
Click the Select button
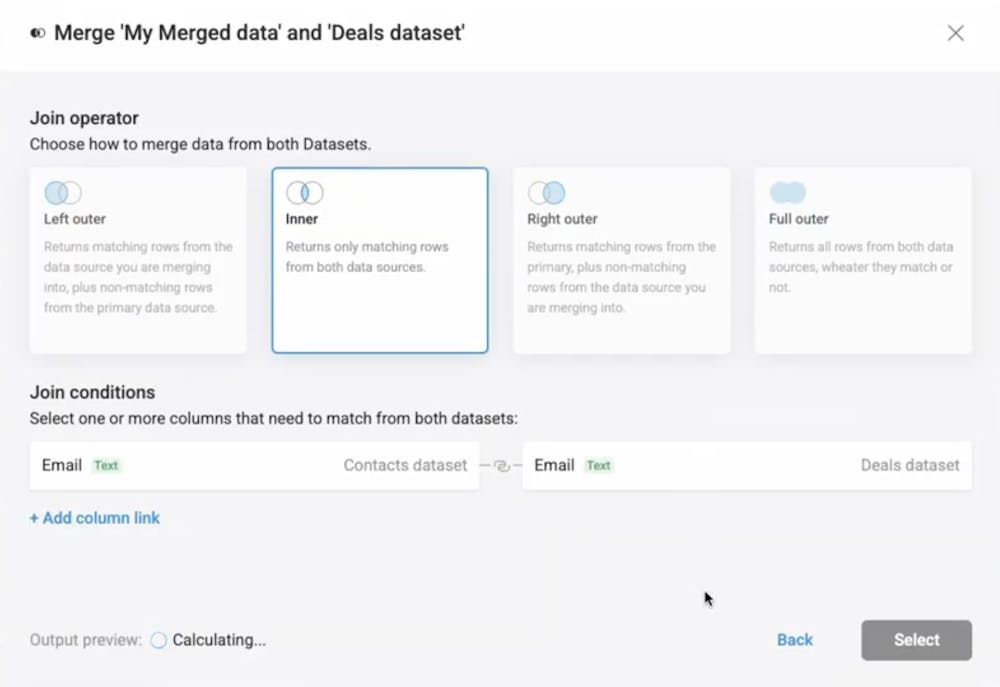pos(915,640)
